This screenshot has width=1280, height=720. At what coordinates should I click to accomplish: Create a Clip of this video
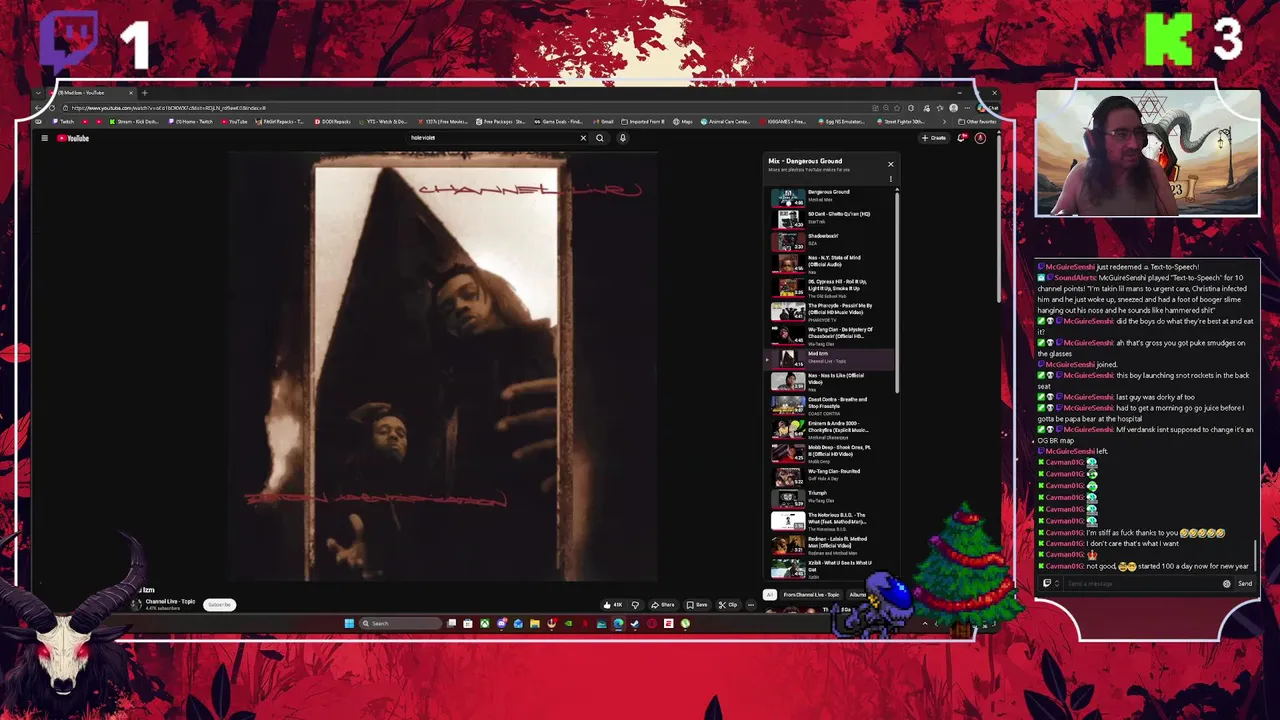point(728,605)
